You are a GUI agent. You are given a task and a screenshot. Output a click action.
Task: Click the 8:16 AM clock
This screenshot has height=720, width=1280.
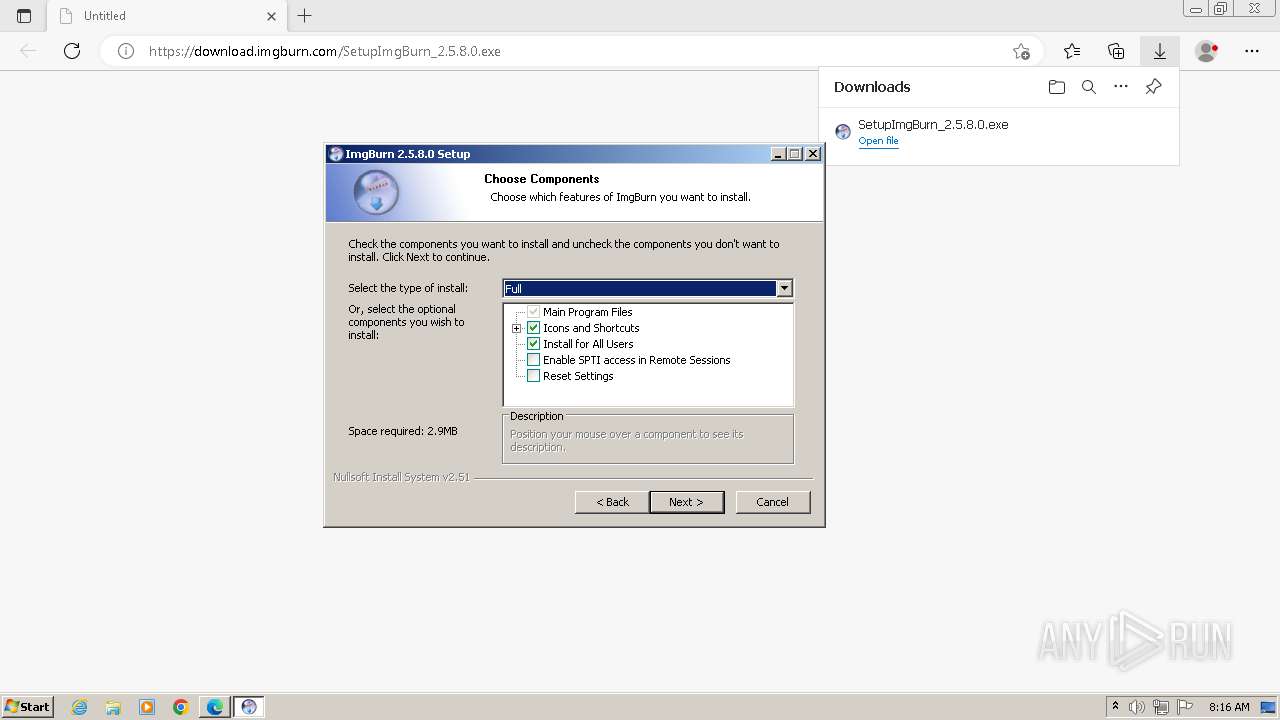(x=1229, y=707)
